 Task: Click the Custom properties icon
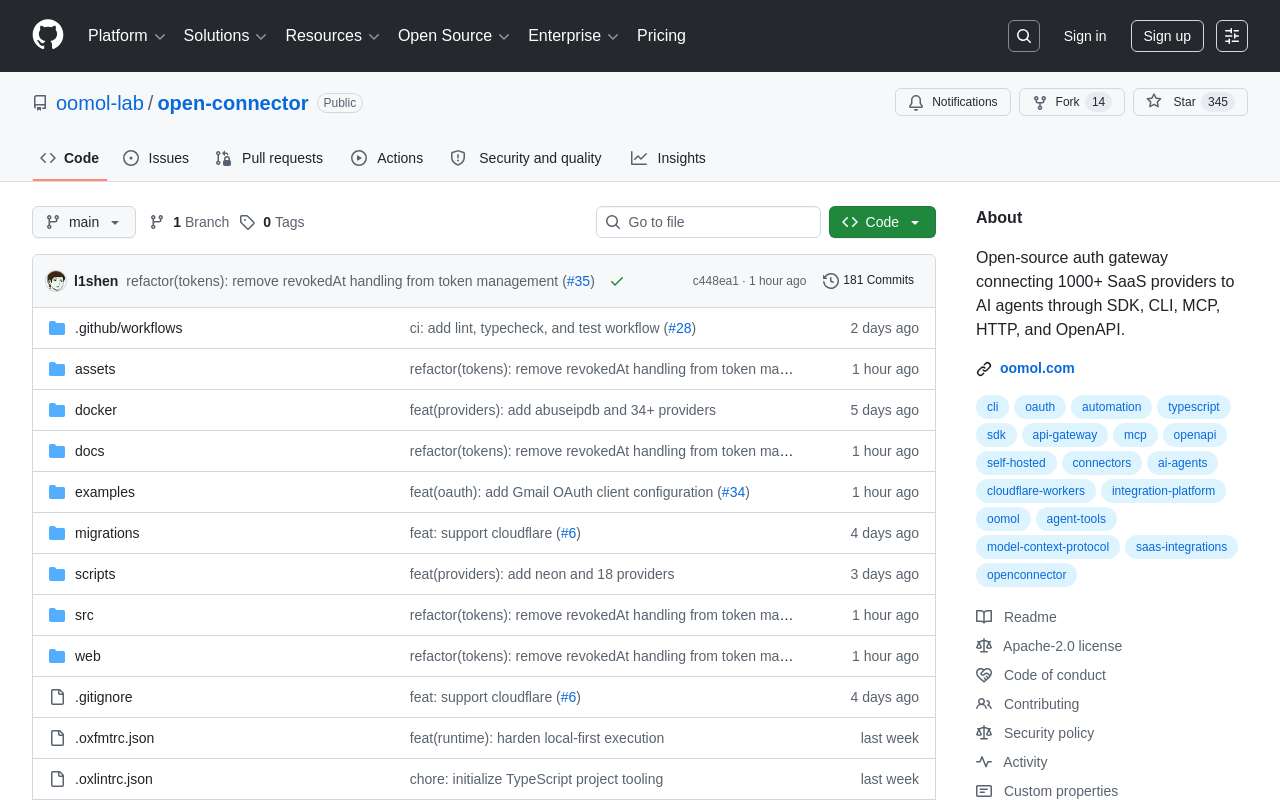pos(984,791)
